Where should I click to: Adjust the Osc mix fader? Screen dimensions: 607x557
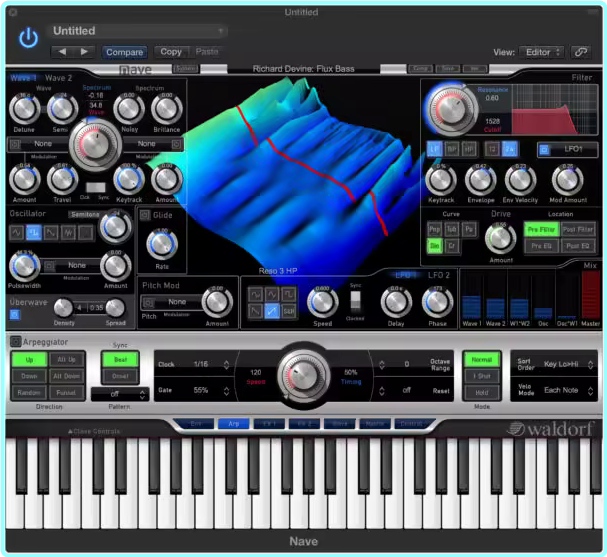[543, 296]
